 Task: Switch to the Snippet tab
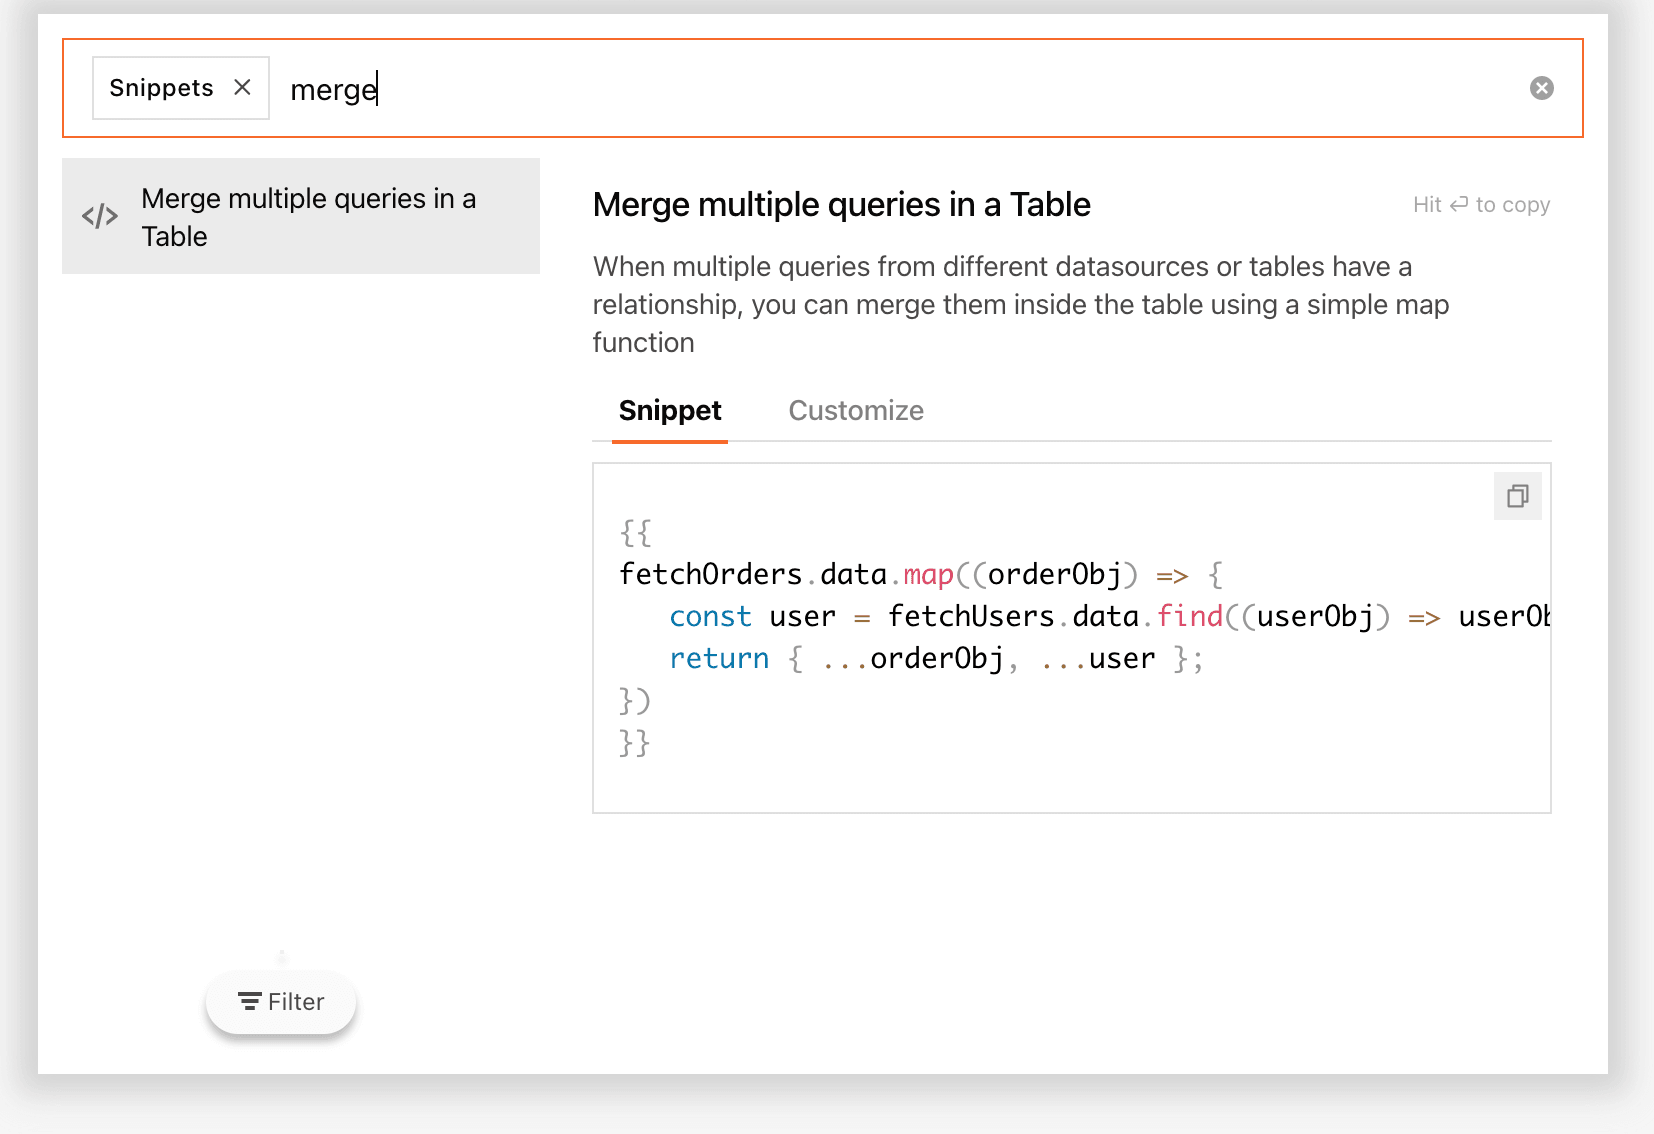pos(669,411)
